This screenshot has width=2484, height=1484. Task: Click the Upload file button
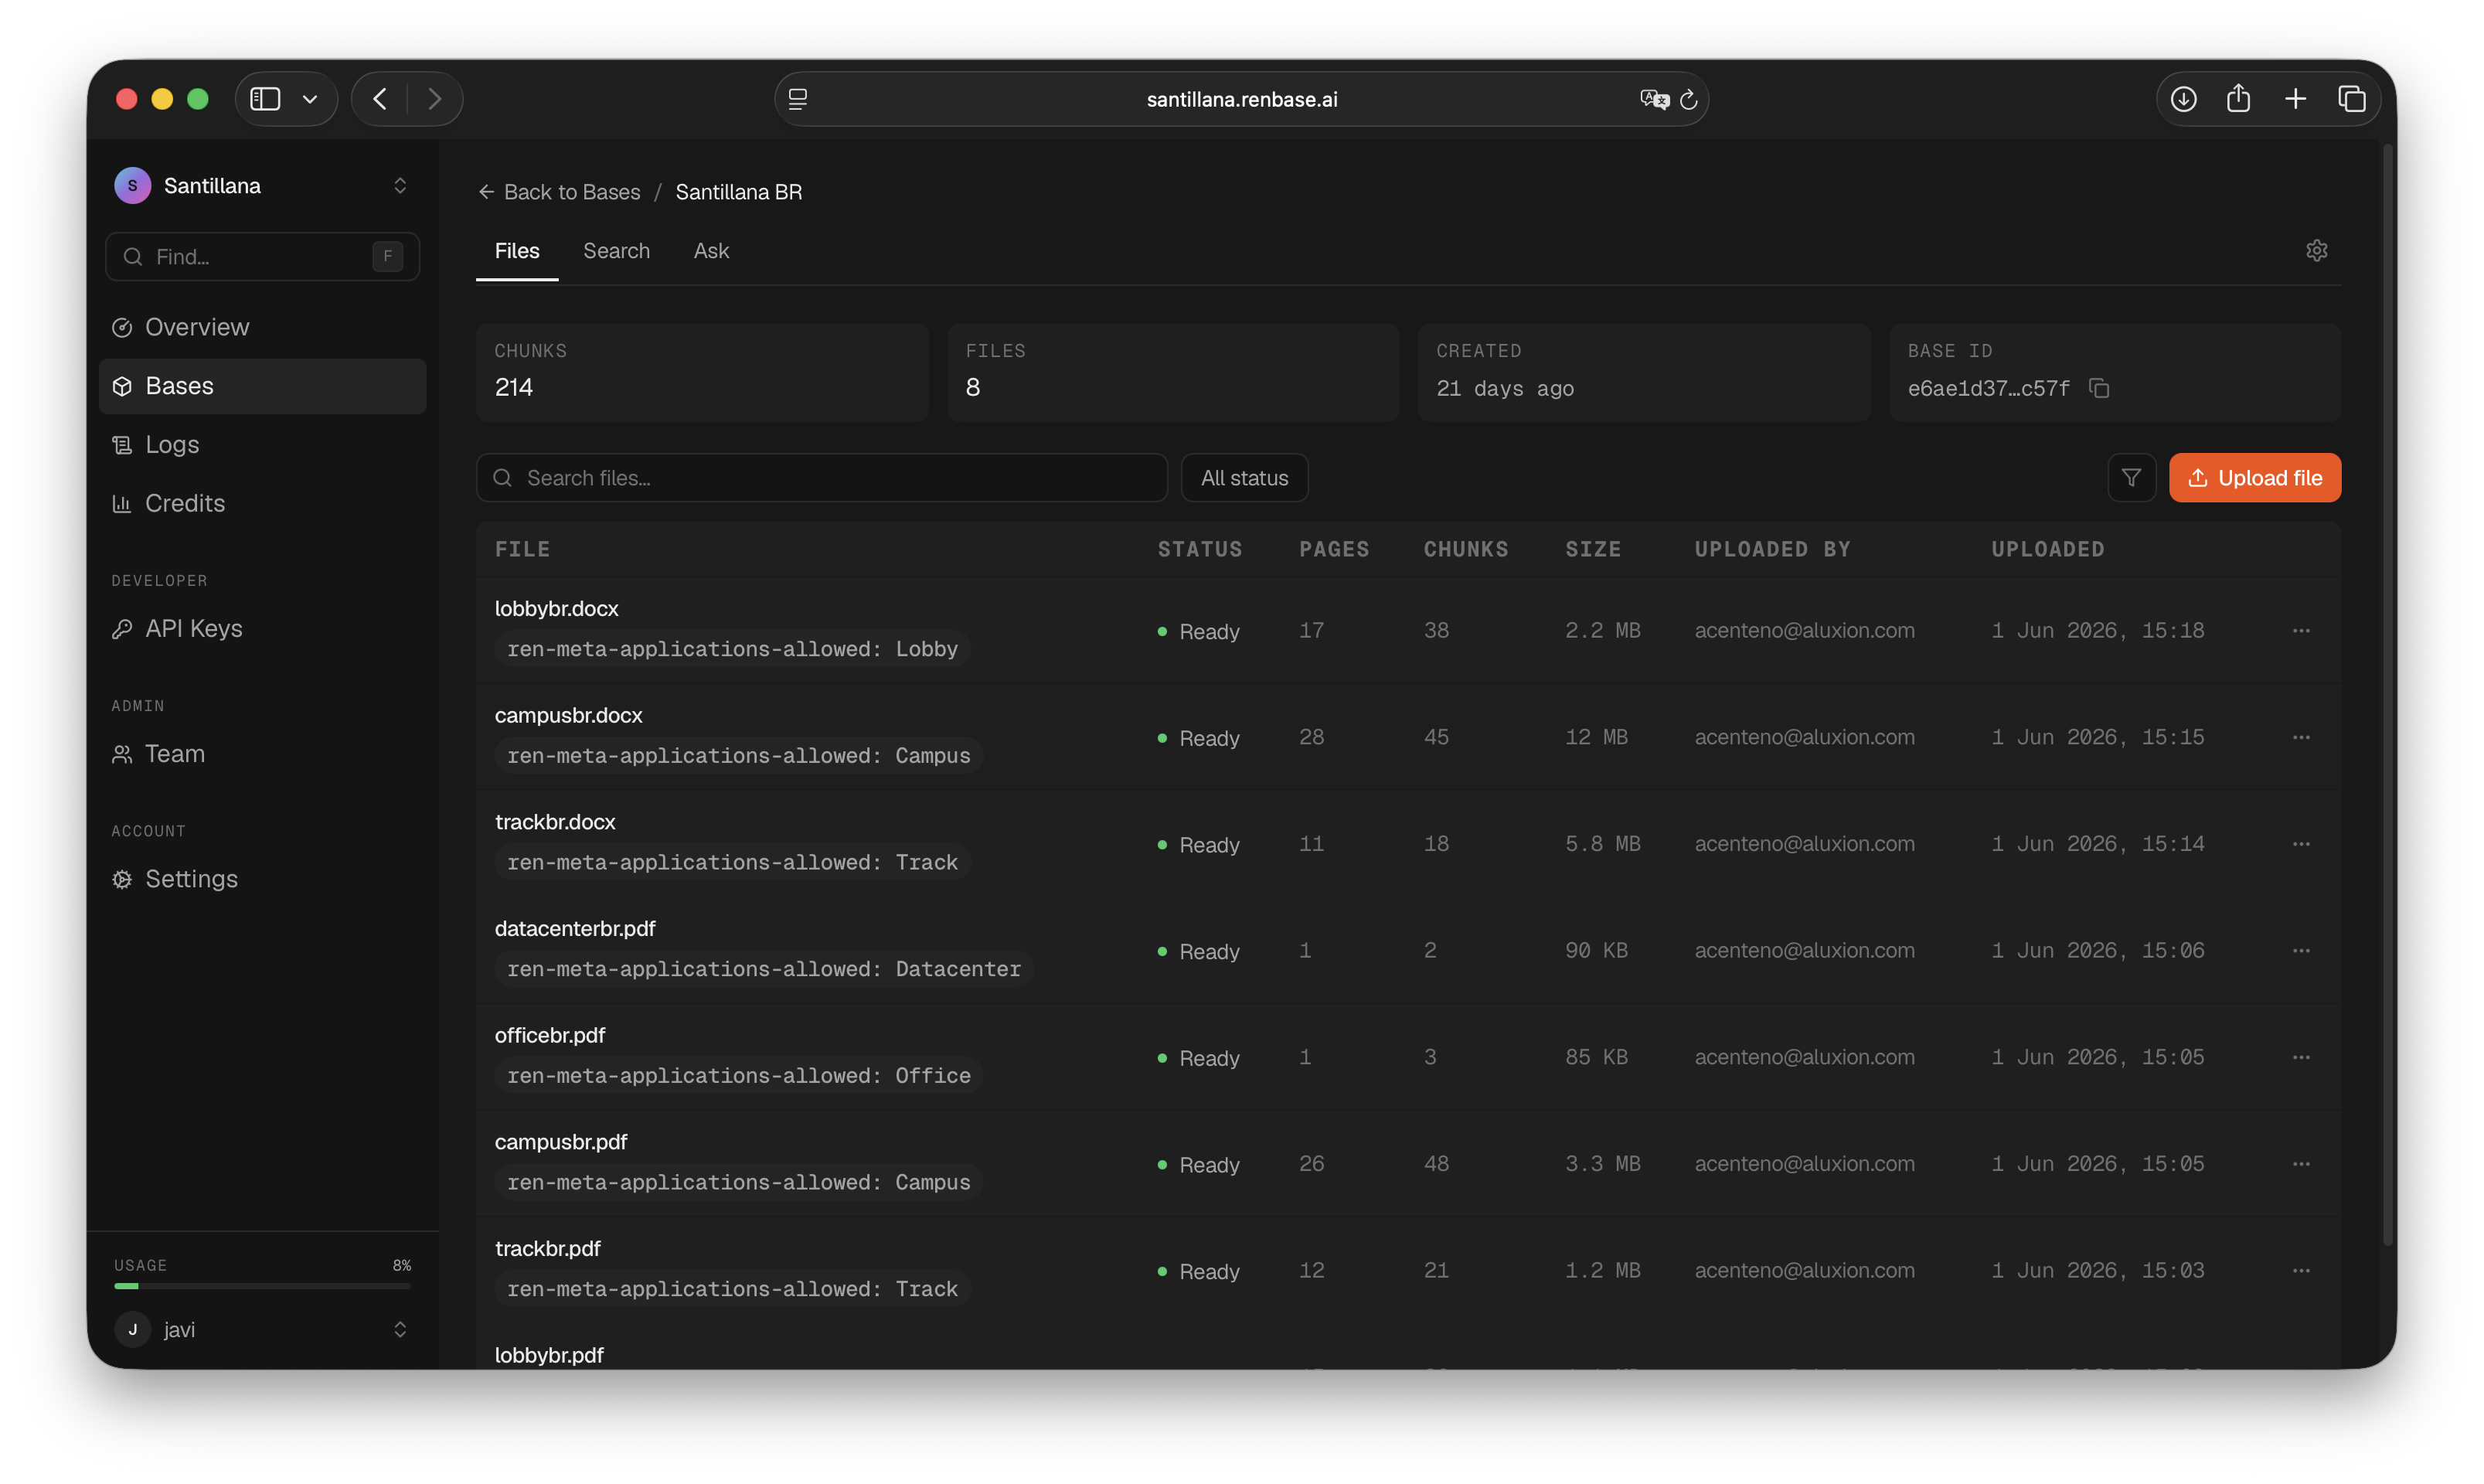point(2254,478)
